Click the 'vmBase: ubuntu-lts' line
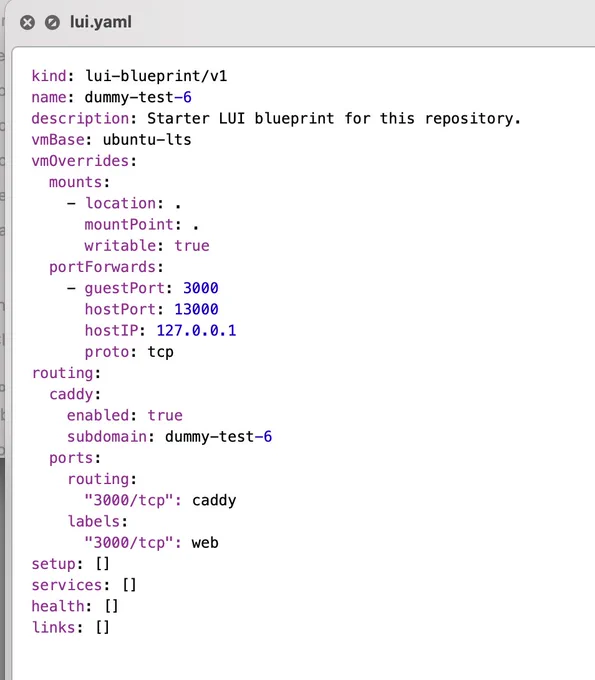The image size is (595, 680). (111, 140)
